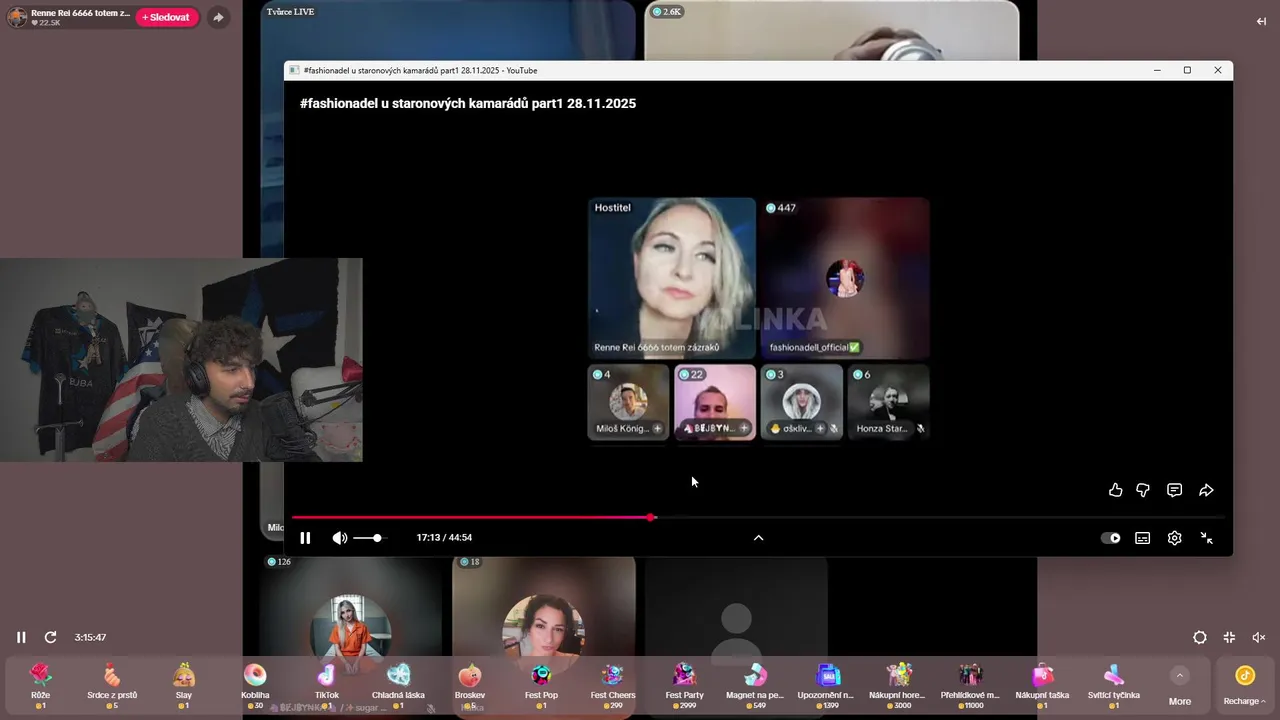Viewport: 1280px width, 720px height.
Task: Select the webcam overlay of streamer
Action: (181, 360)
